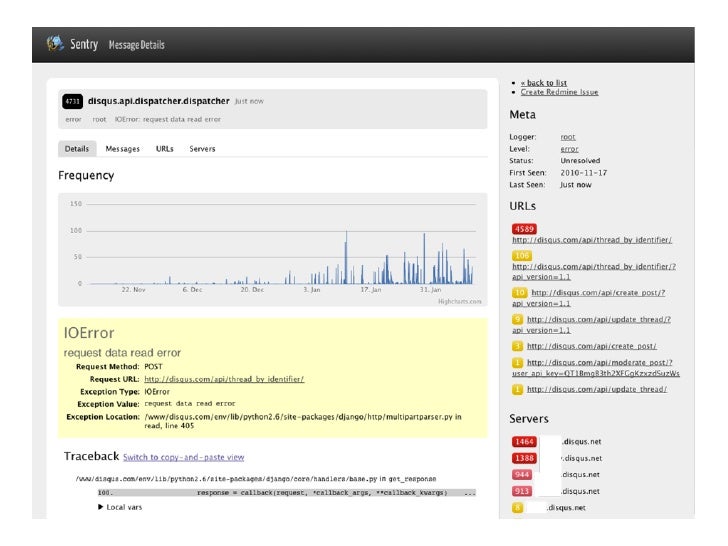Click the Sentry title in header
The width and height of the screenshot is (728, 546).
[84, 45]
